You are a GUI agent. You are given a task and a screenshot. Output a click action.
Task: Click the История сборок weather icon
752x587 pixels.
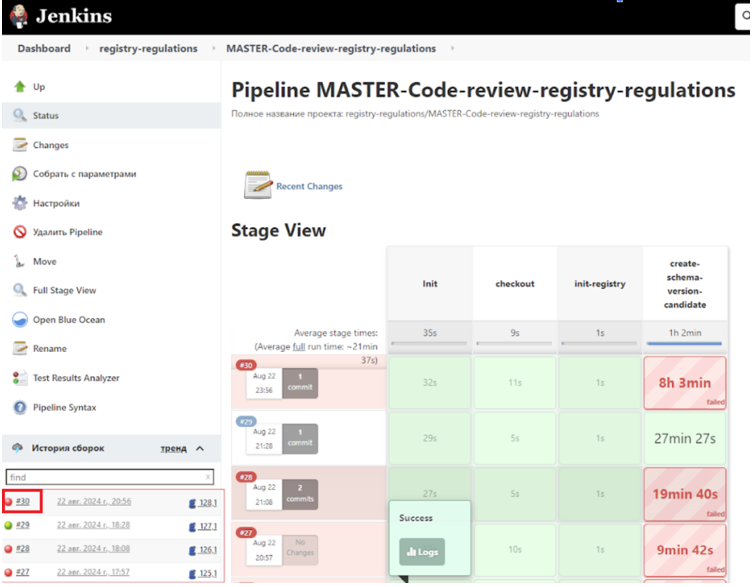point(18,447)
